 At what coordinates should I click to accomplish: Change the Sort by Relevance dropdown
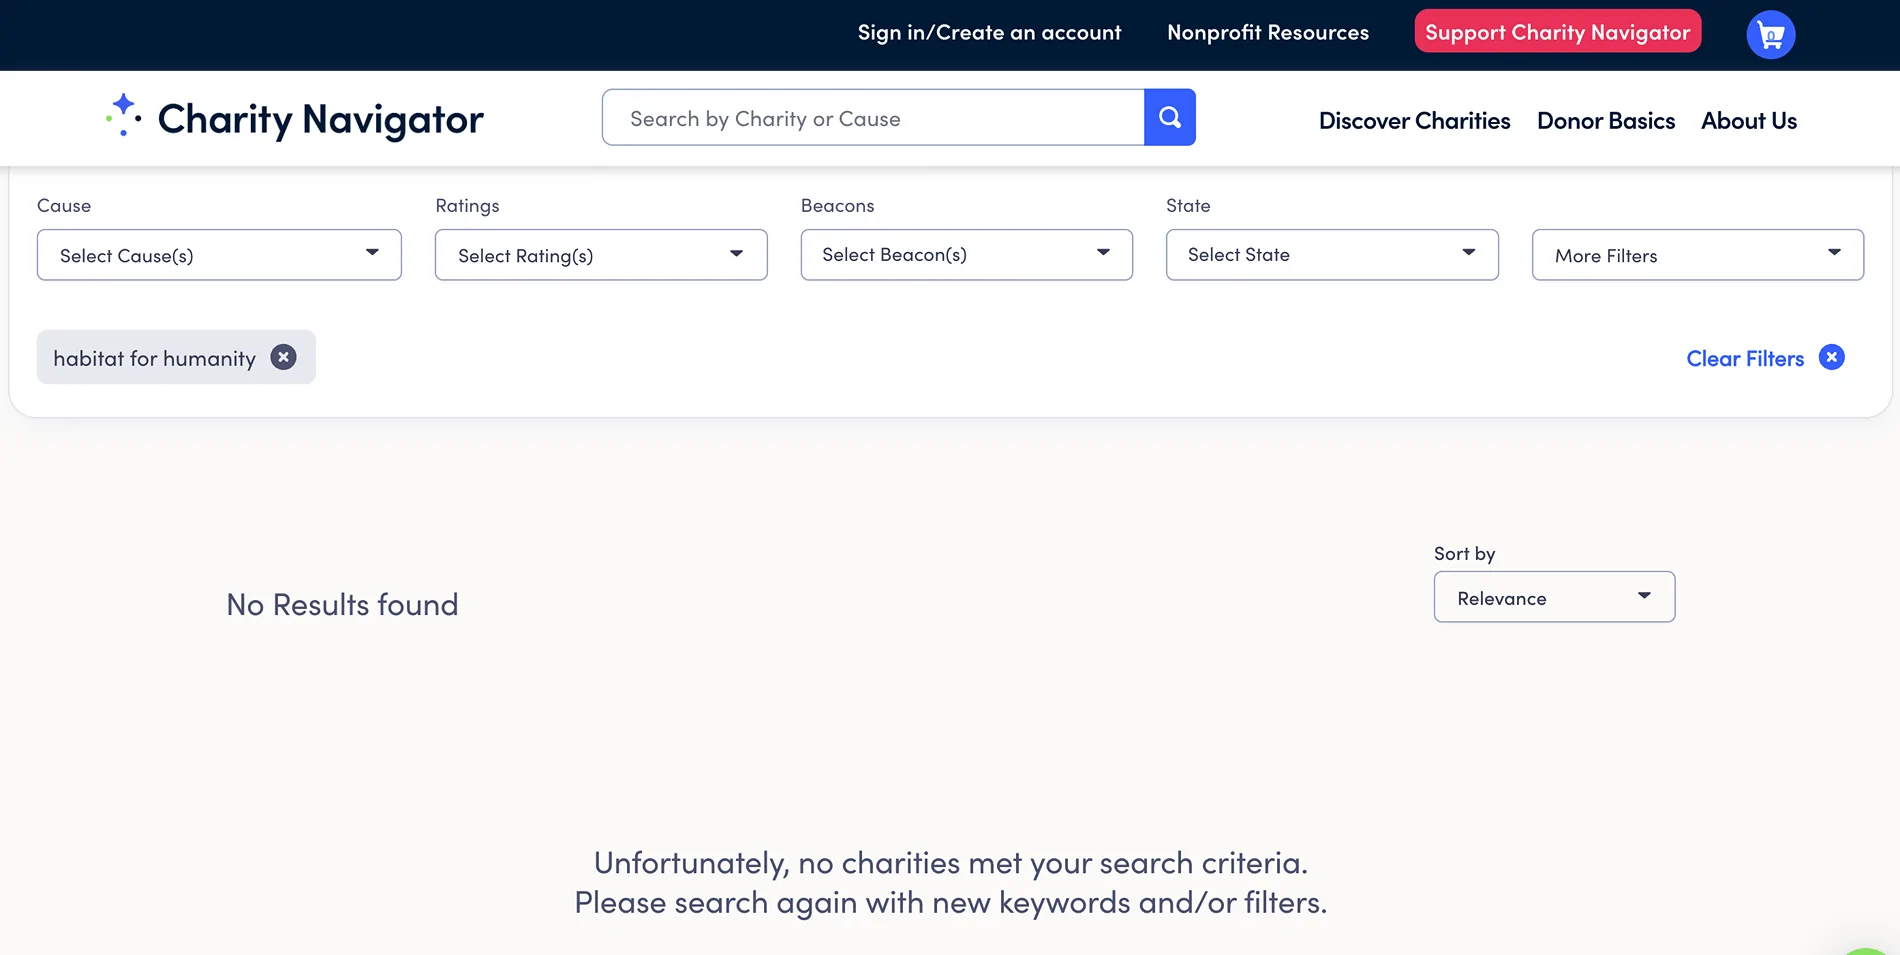click(1555, 597)
